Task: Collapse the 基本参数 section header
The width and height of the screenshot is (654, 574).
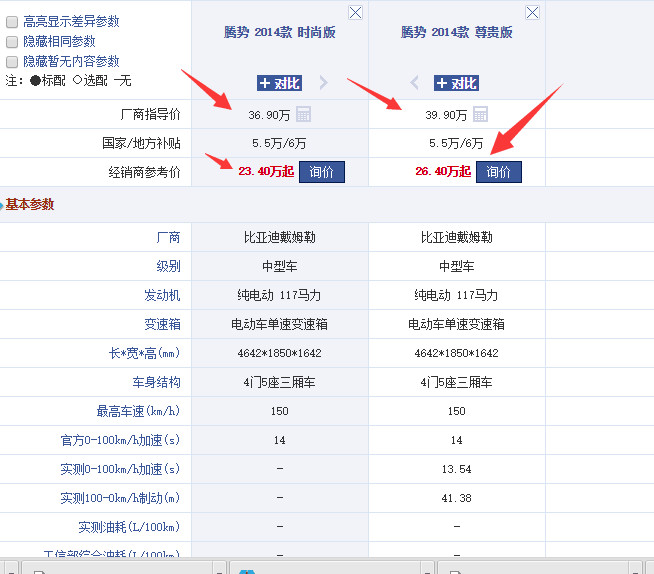Action: click(x=30, y=204)
